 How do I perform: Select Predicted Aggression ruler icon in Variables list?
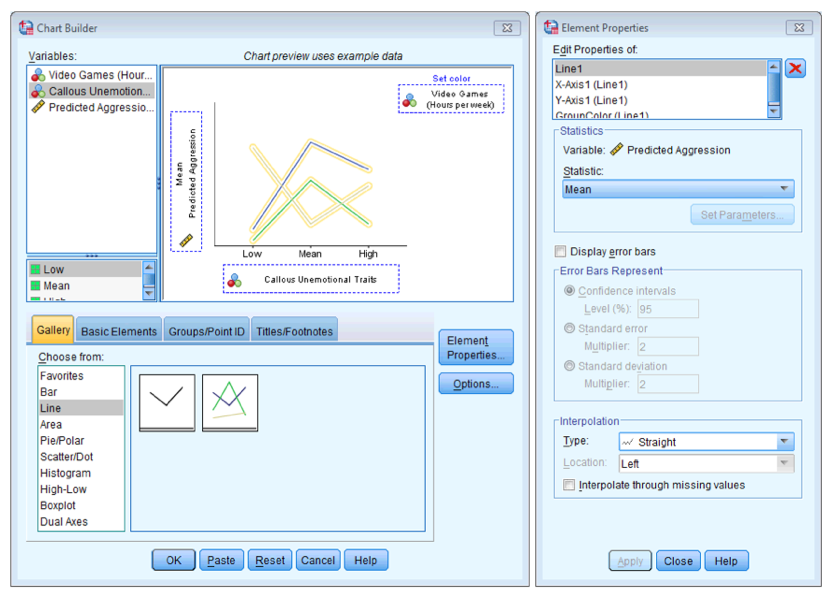38,107
